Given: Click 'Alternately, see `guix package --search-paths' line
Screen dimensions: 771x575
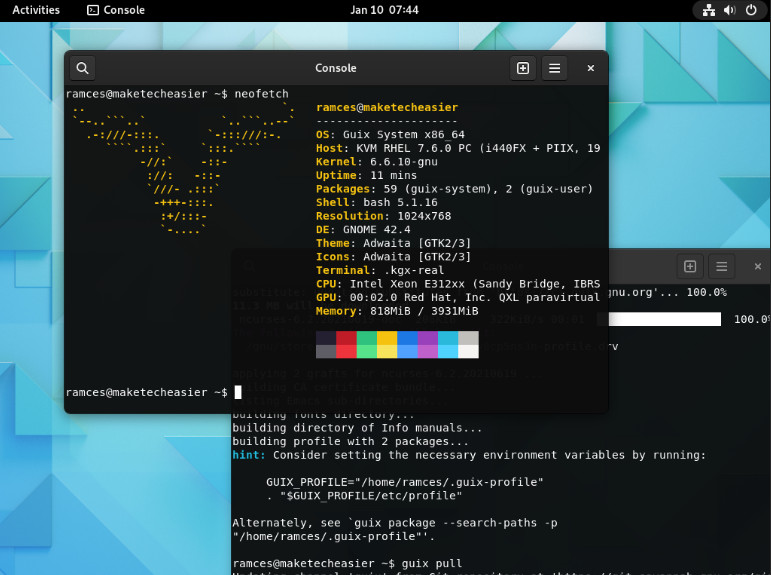Looking at the screenshot, I should pyautogui.click(x=395, y=522).
